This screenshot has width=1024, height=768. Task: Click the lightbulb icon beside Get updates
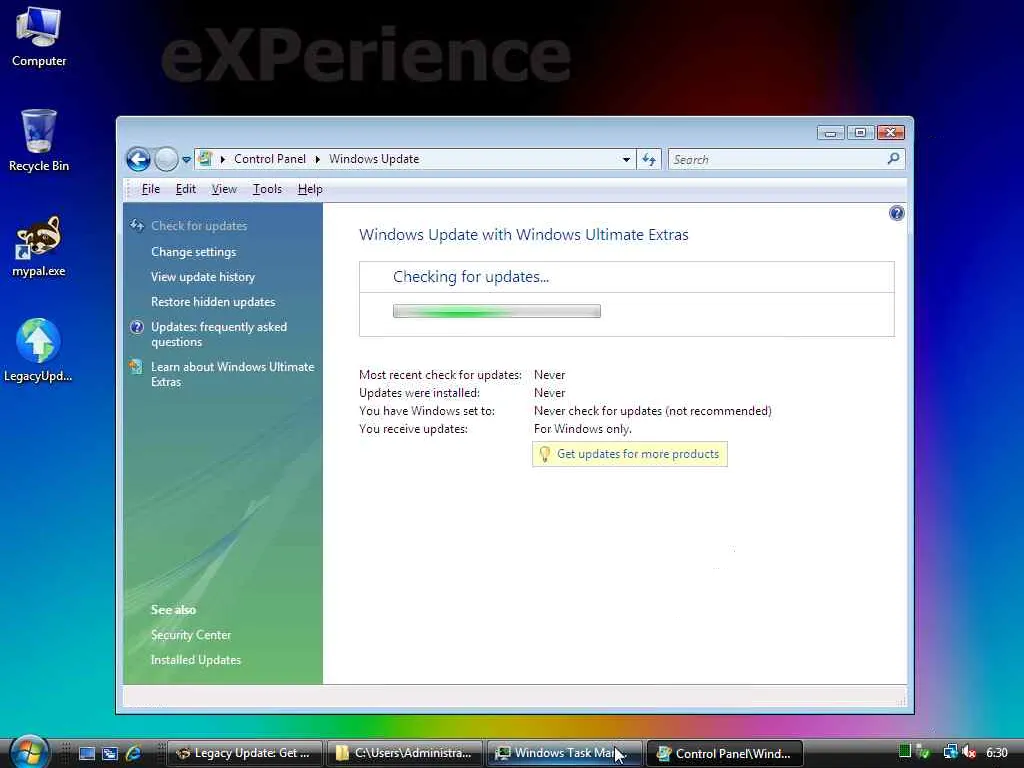(544, 454)
